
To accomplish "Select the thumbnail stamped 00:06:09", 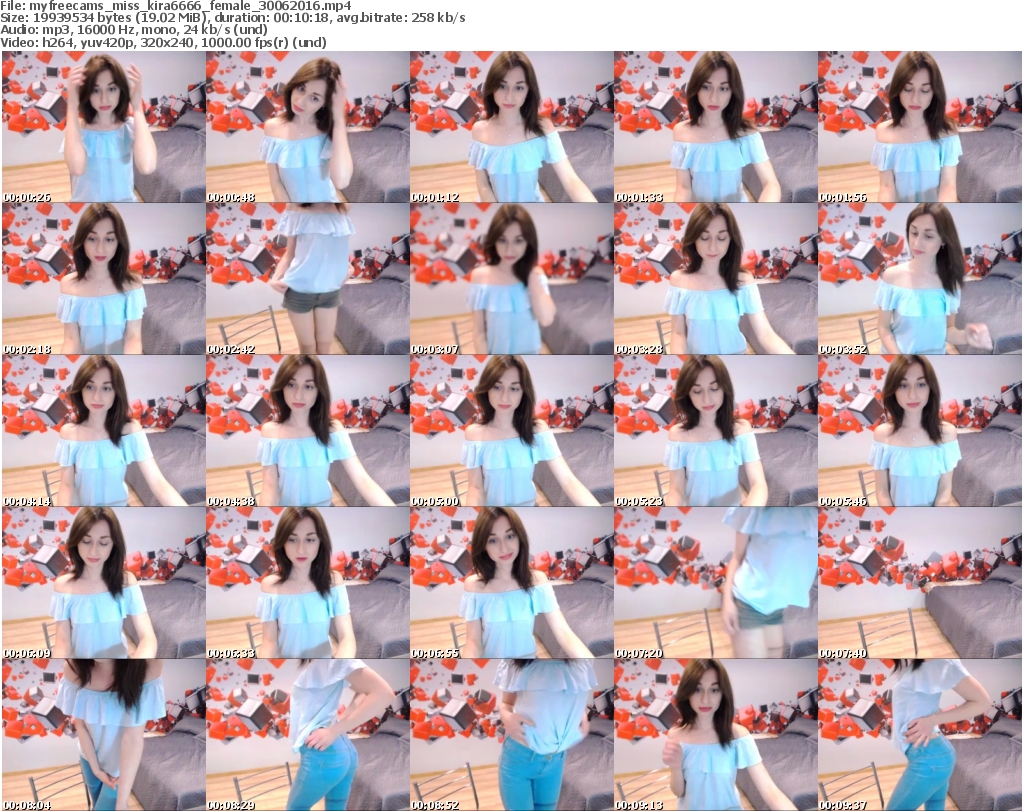I will (104, 583).
